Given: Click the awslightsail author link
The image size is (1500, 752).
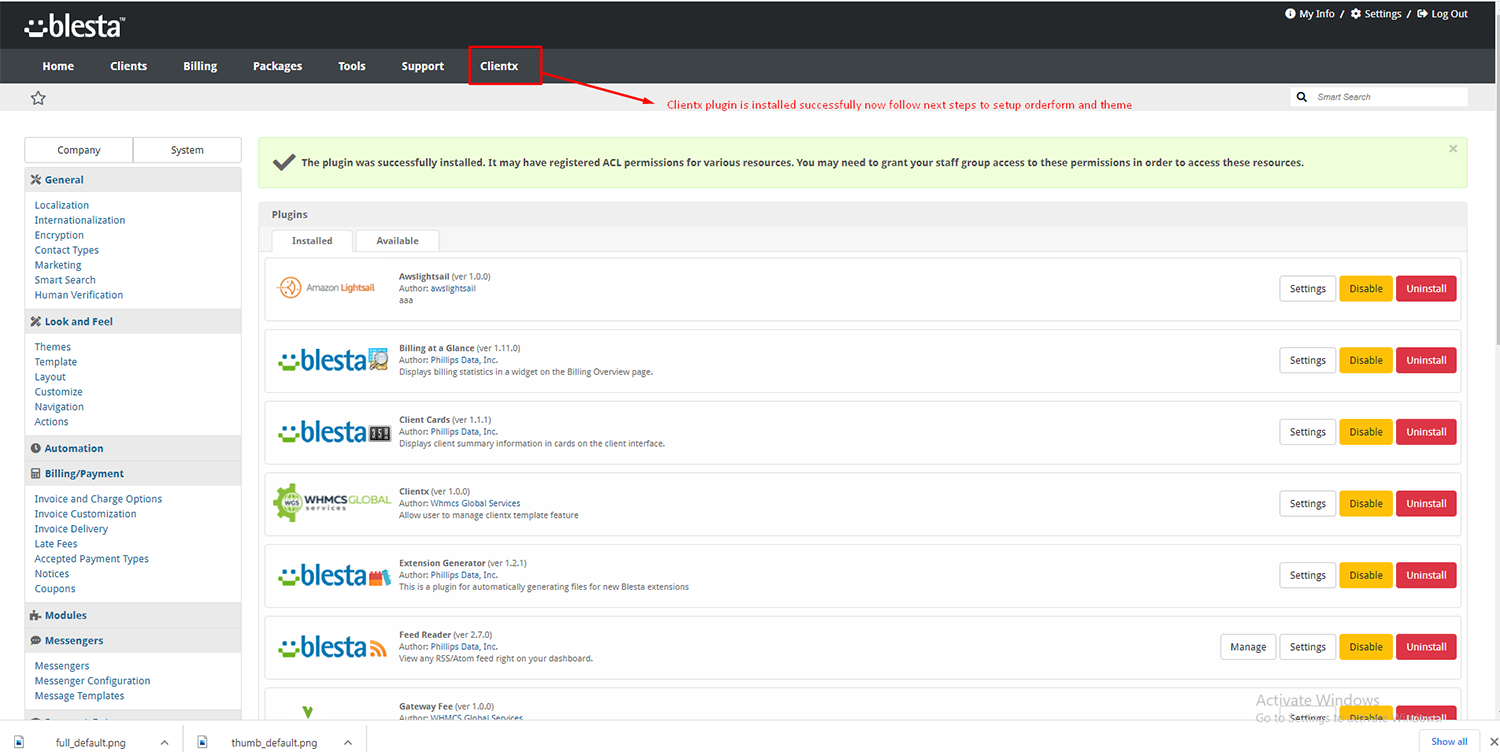Looking at the screenshot, I should click(x=453, y=288).
